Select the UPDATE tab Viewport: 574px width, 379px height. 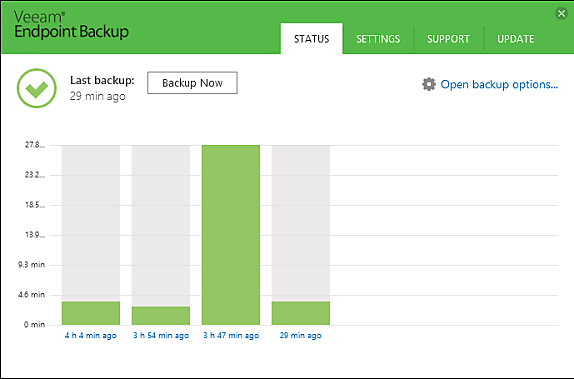515,39
